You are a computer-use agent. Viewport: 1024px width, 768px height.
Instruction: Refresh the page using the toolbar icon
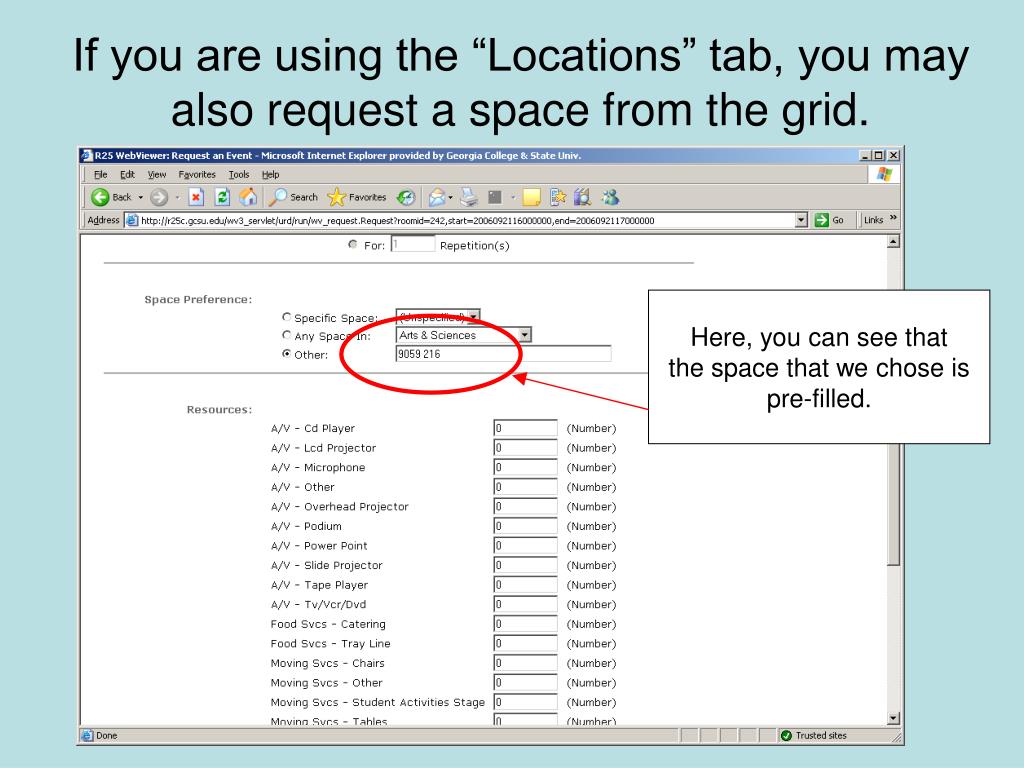222,197
